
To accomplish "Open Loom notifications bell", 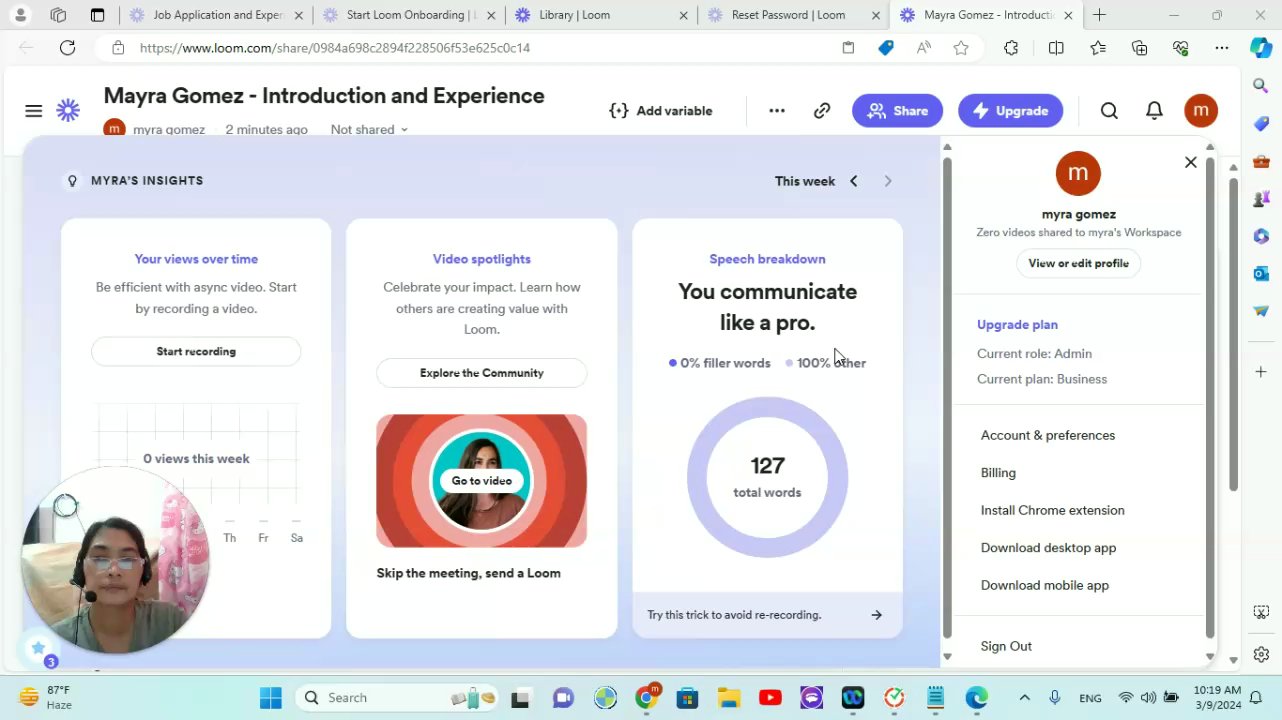I will point(1154,111).
